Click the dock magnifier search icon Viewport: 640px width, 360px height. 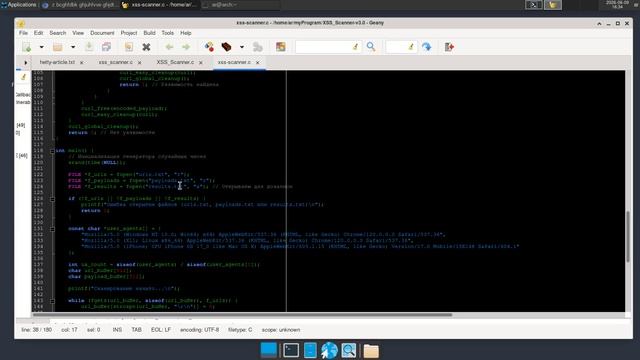[349, 350]
